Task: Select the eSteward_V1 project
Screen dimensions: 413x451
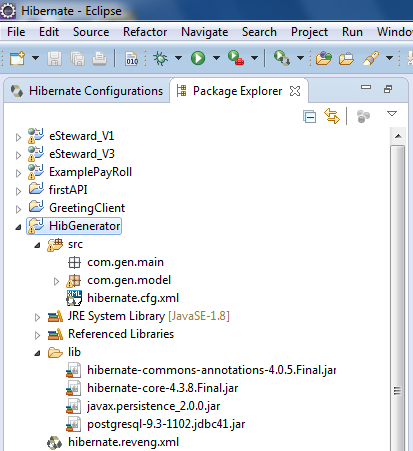Action: tap(82, 136)
